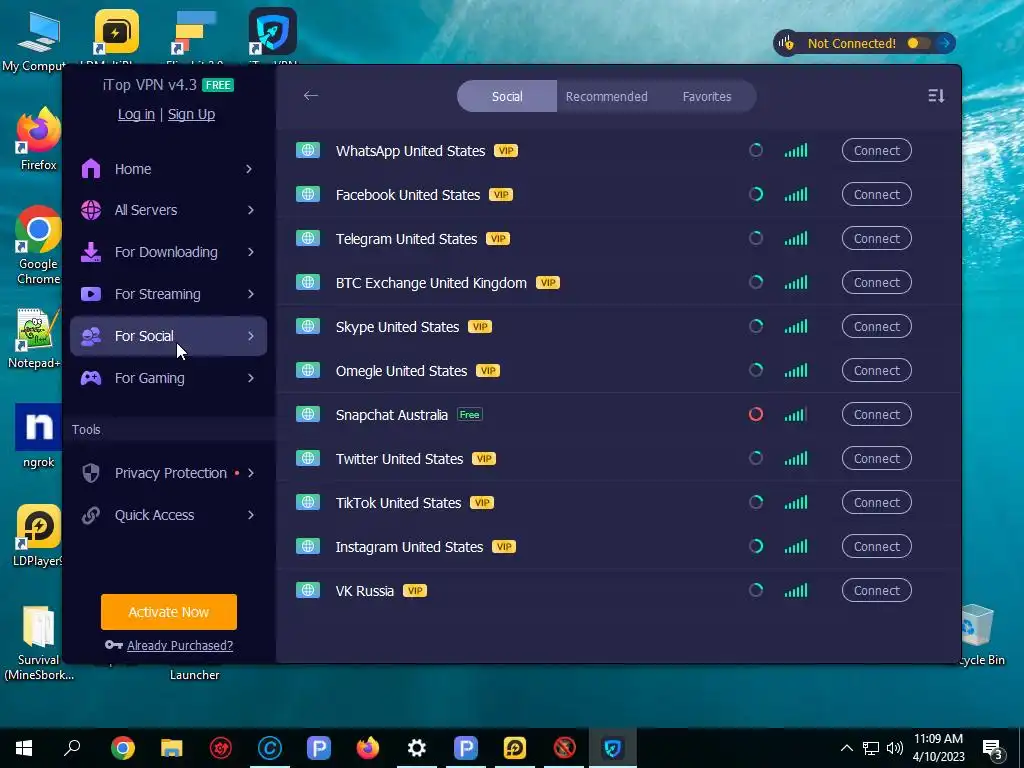
Task: Expand the Home menu chevron
Action: point(249,168)
